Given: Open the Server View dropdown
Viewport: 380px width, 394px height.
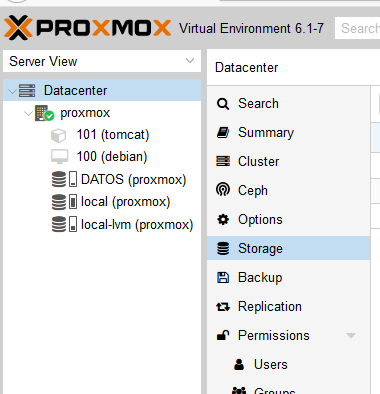Looking at the screenshot, I should pos(102,61).
